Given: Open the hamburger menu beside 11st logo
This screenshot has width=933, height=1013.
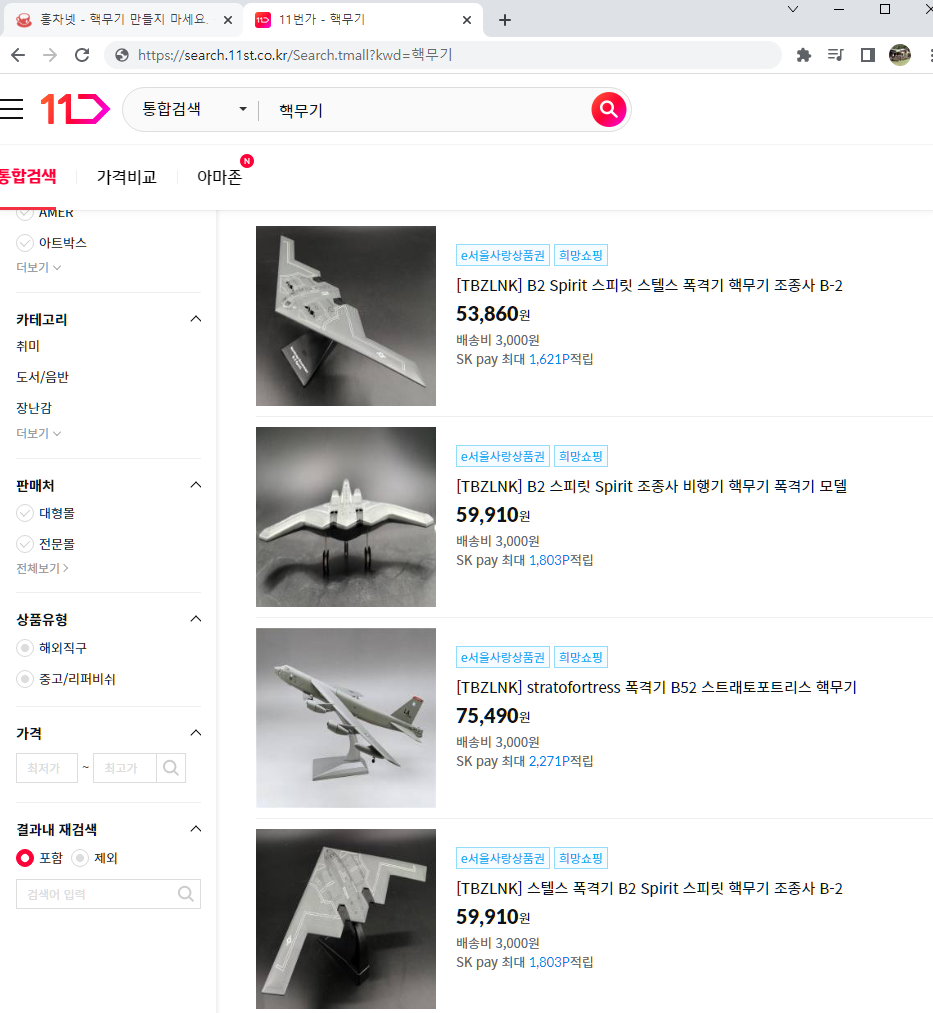Looking at the screenshot, I should (x=11, y=109).
